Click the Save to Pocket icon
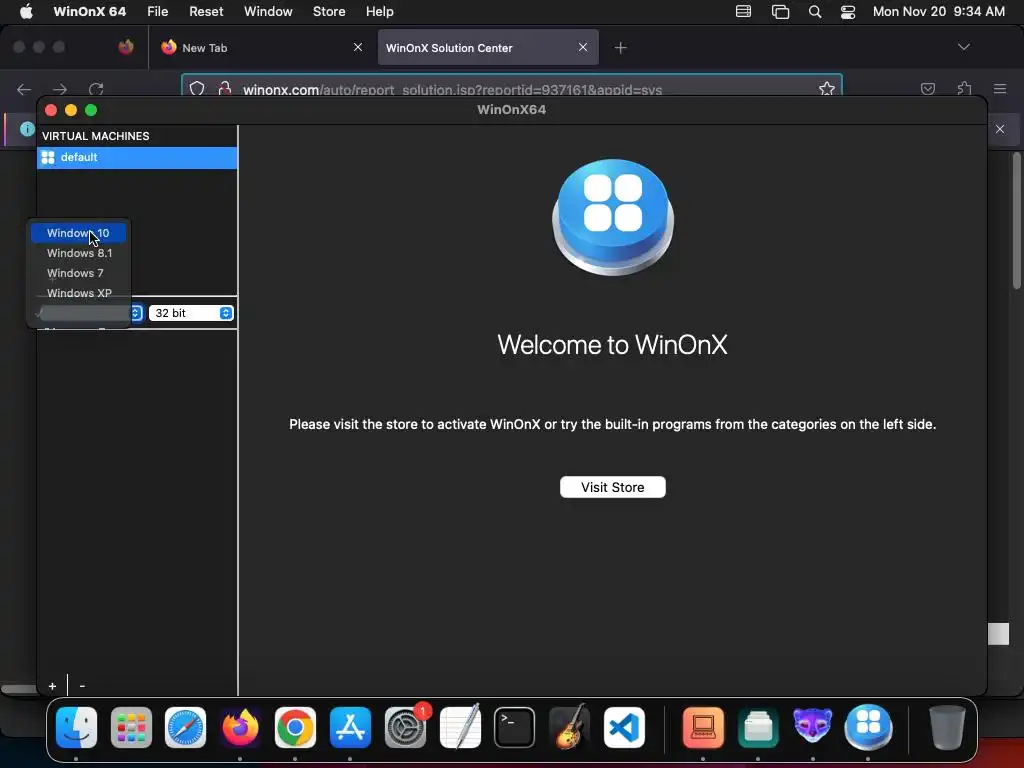The height and width of the screenshot is (768, 1024). pos(928,89)
